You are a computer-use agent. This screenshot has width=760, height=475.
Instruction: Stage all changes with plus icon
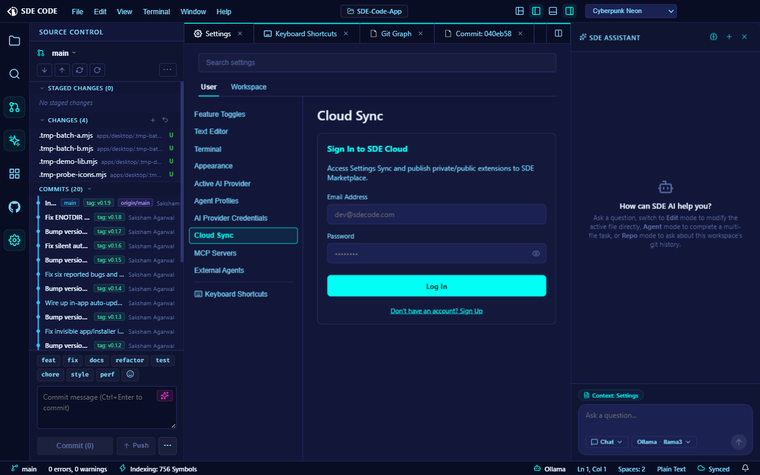pyautogui.click(x=153, y=120)
